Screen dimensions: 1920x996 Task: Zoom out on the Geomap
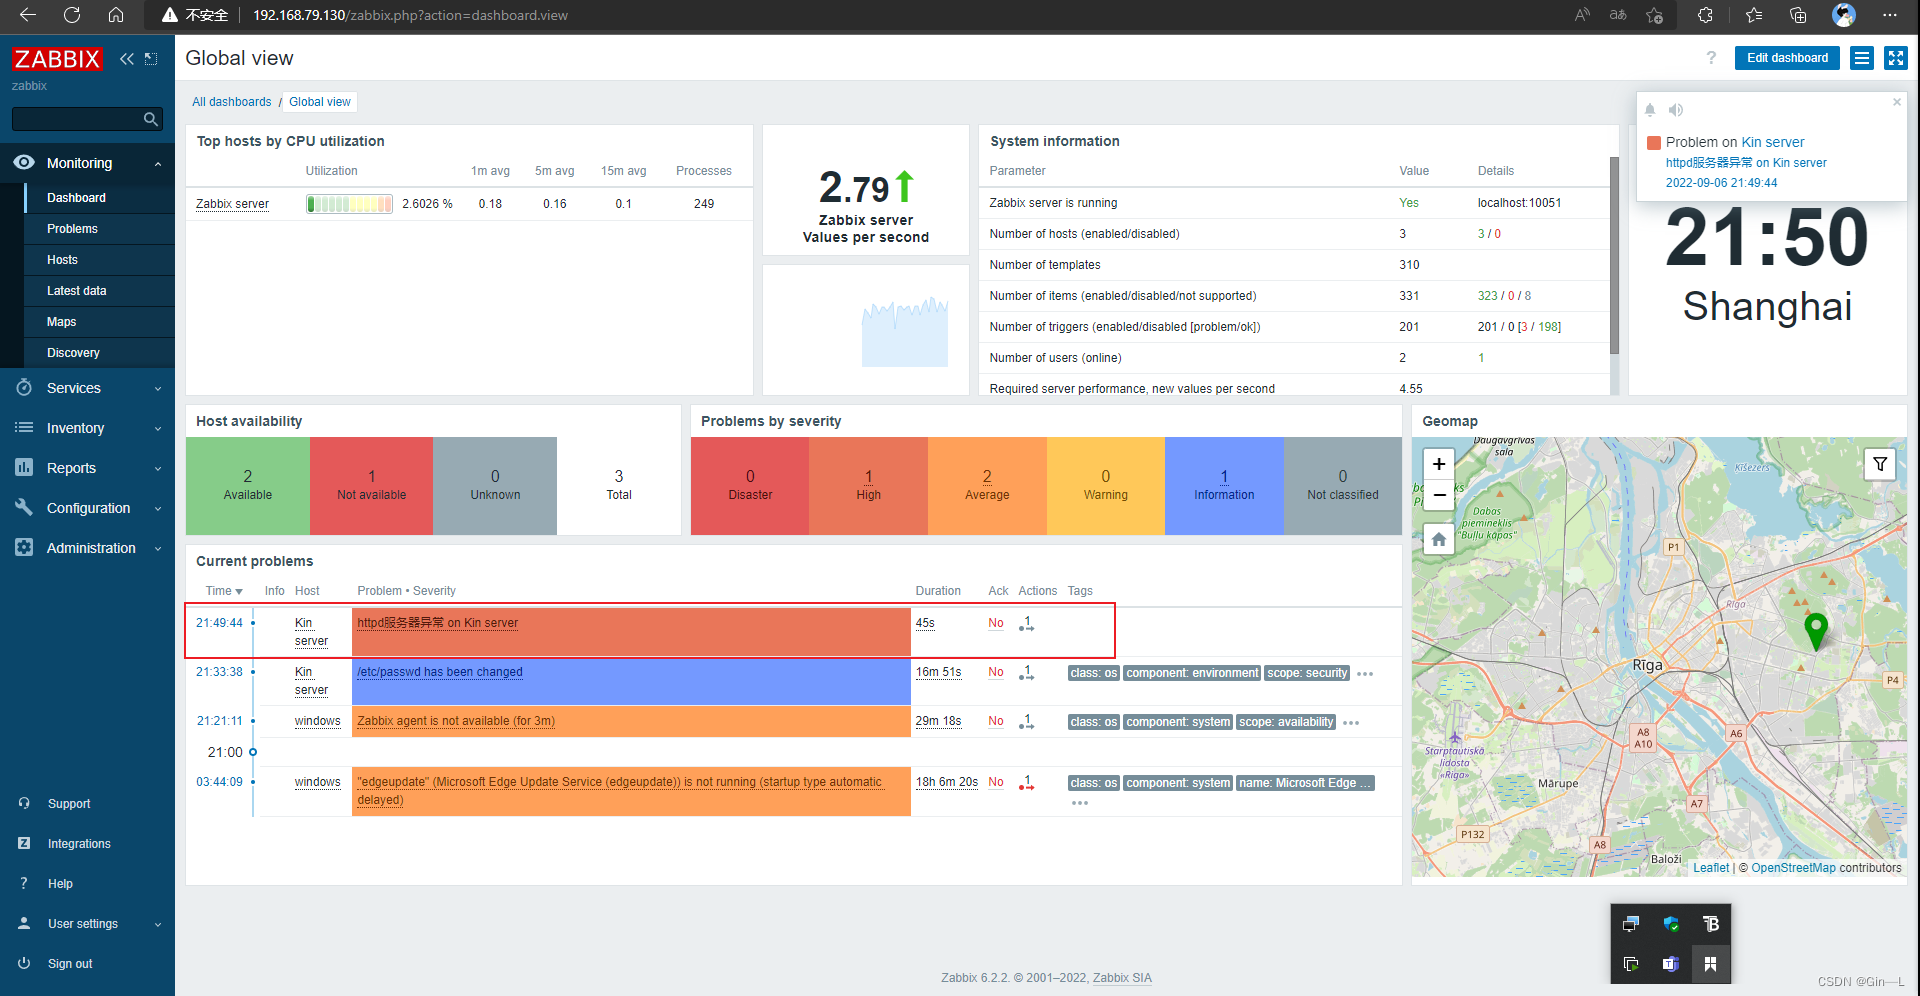pyautogui.click(x=1439, y=494)
